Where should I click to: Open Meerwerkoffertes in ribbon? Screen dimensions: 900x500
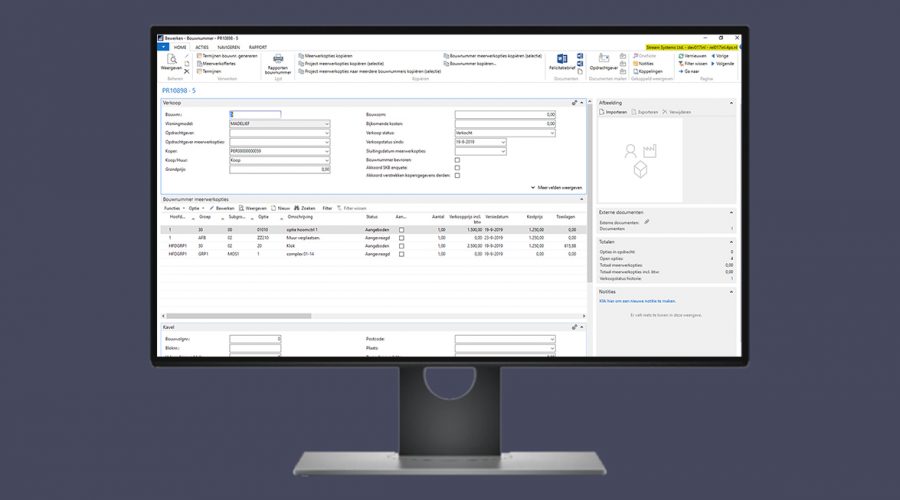(216, 64)
